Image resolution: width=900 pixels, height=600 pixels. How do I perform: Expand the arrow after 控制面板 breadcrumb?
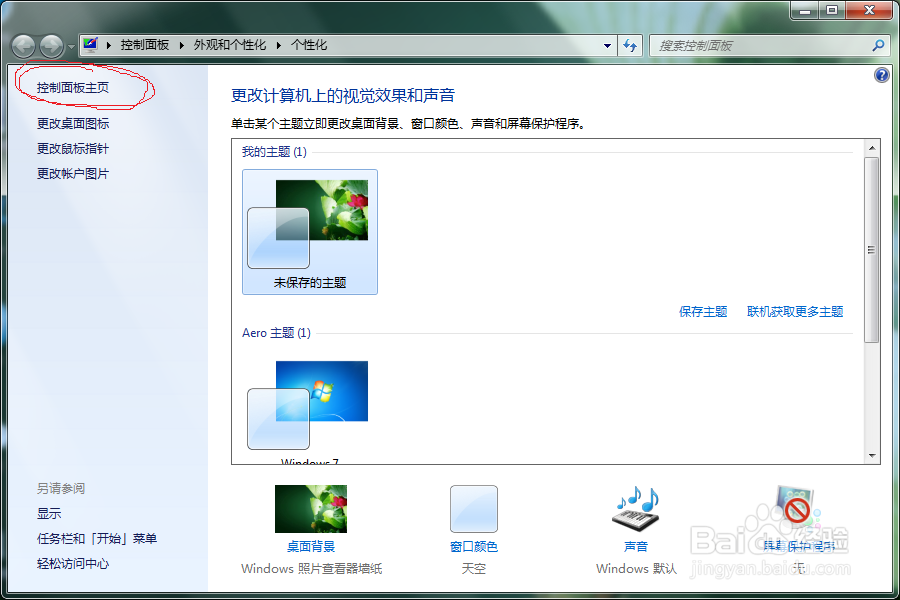click(181, 45)
